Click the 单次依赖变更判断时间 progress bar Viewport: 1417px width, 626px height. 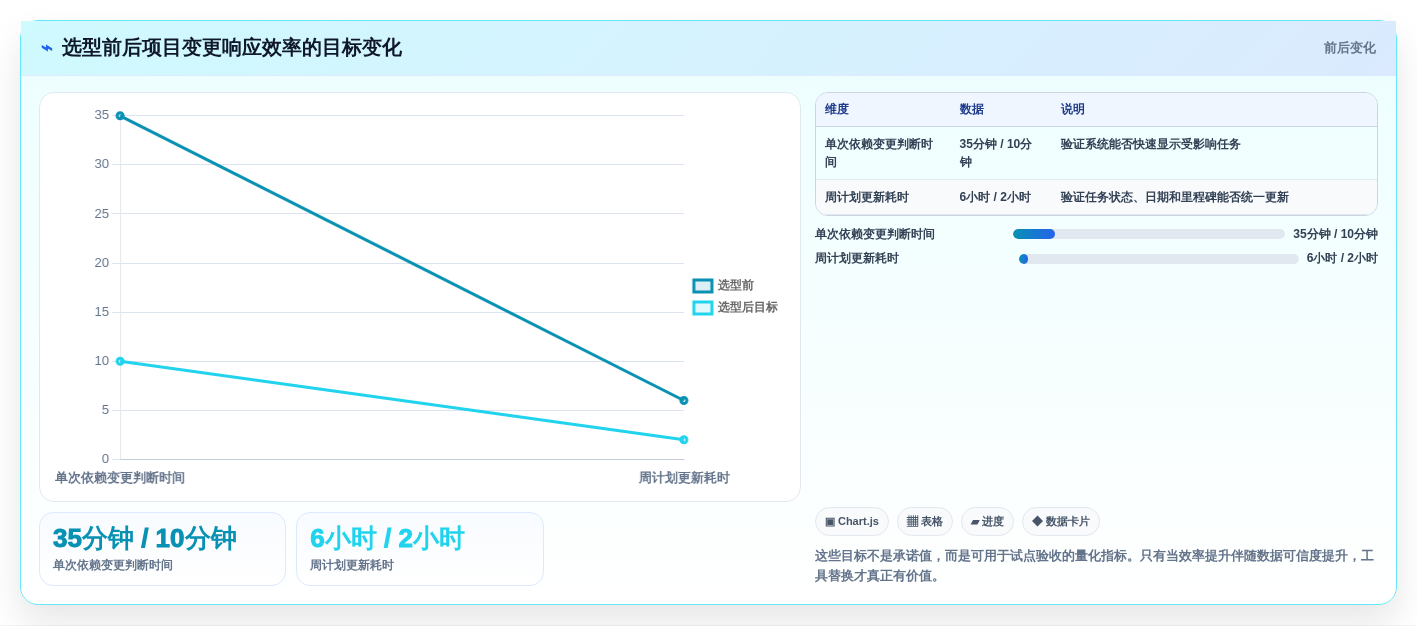pos(1149,234)
